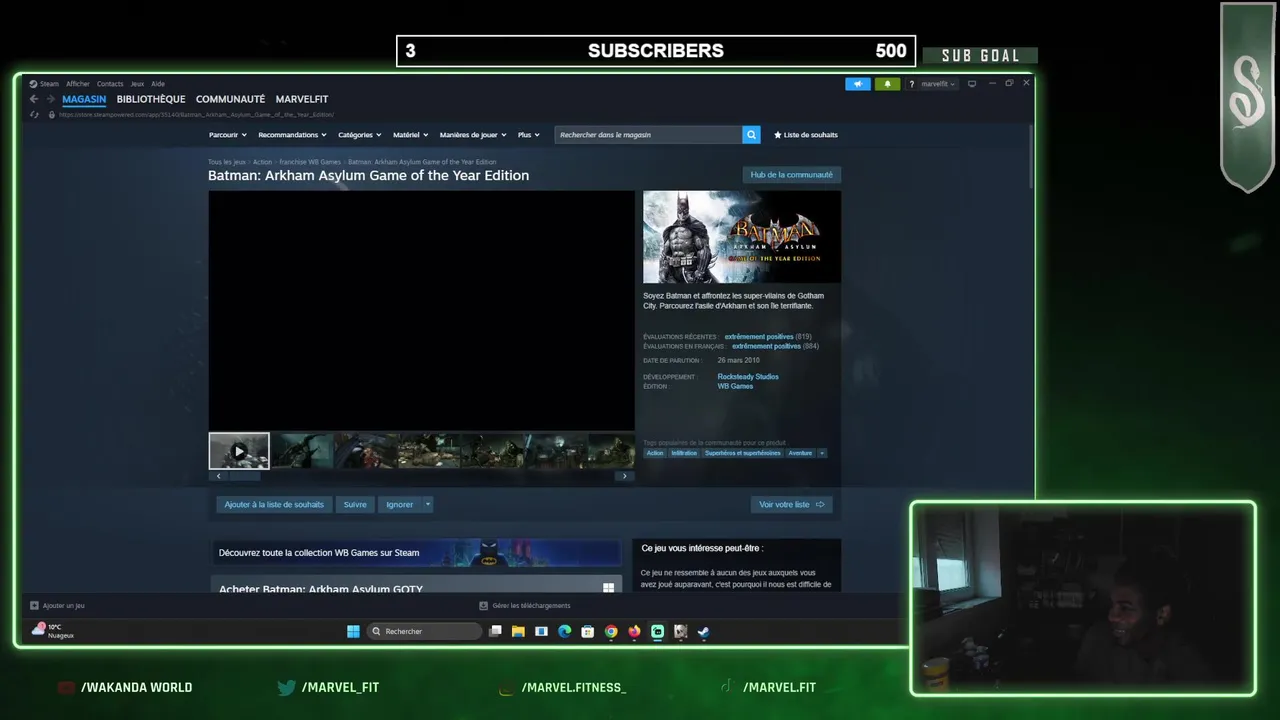Open the marvelfit account dropdown
Viewport: 1280px width, 720px height.
[938, 84]
